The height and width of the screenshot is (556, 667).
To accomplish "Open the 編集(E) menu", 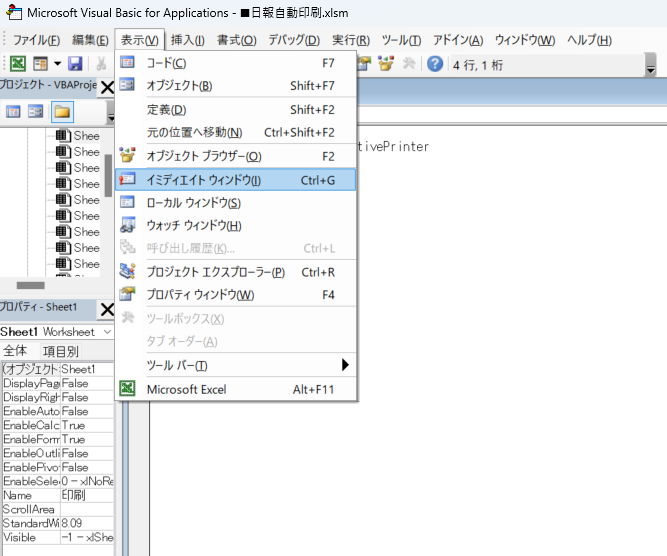I will [90, 40].
